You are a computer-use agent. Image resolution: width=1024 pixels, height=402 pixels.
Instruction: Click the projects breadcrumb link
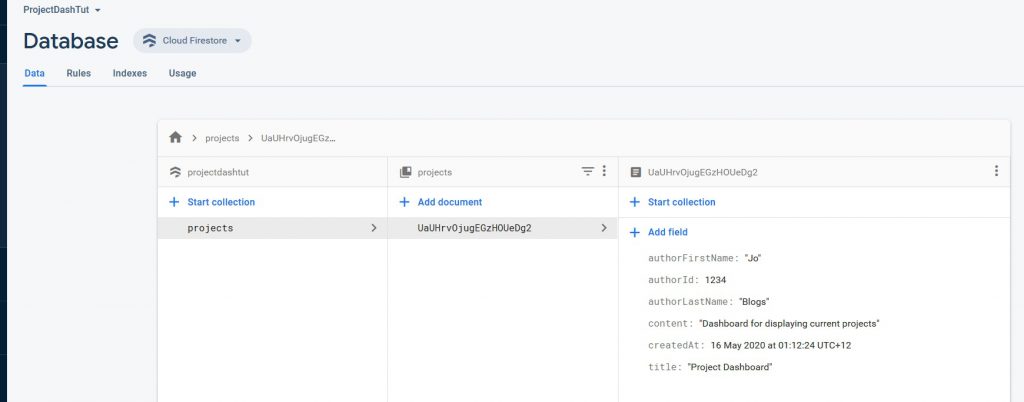(x=222, y=138)
